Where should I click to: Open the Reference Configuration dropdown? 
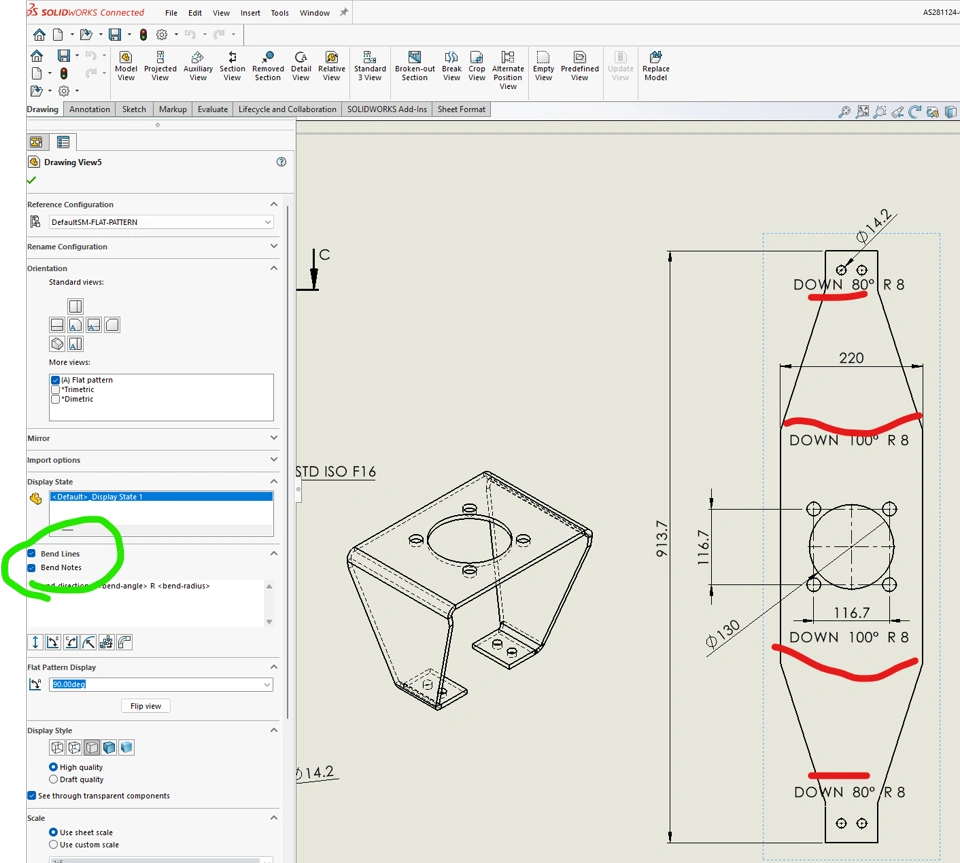(x=160, y=222)
